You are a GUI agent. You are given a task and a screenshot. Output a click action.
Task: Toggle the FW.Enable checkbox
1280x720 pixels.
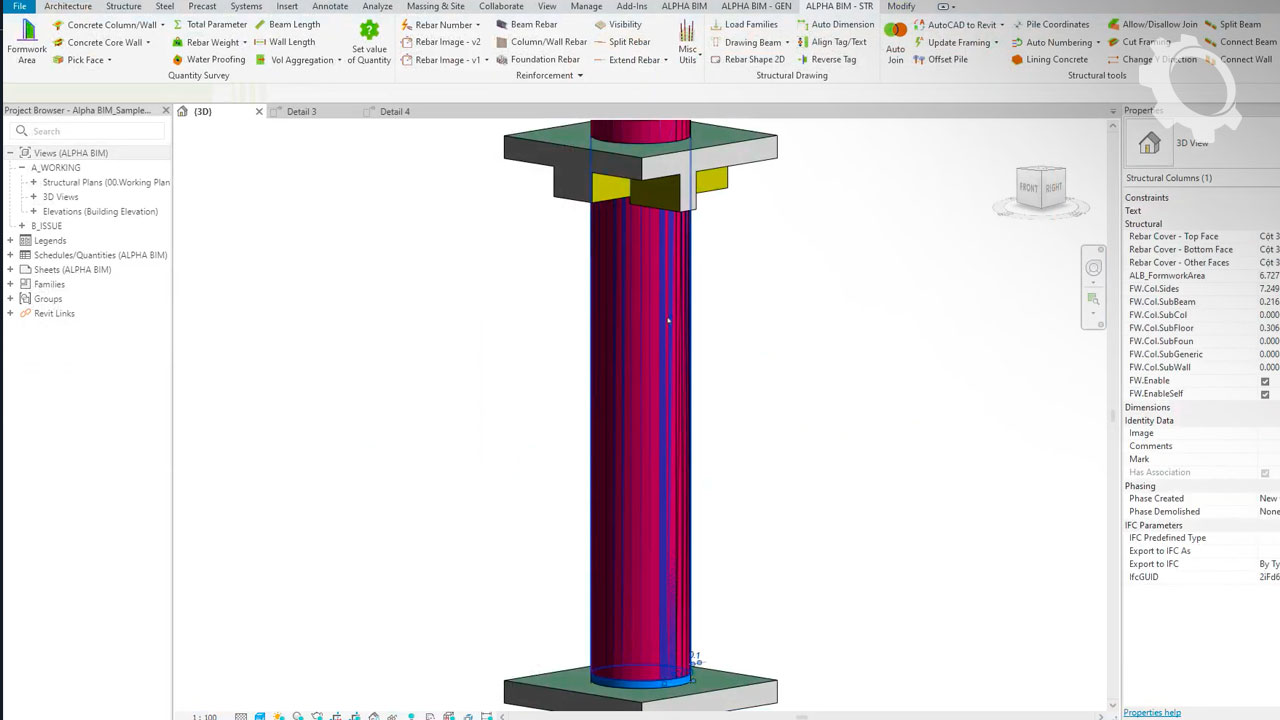tap(1265, 381)
